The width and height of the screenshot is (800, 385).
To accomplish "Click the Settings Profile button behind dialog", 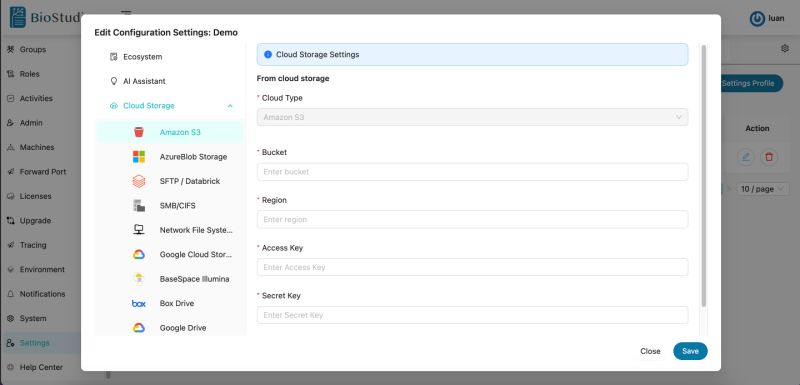I will (752, 83).
